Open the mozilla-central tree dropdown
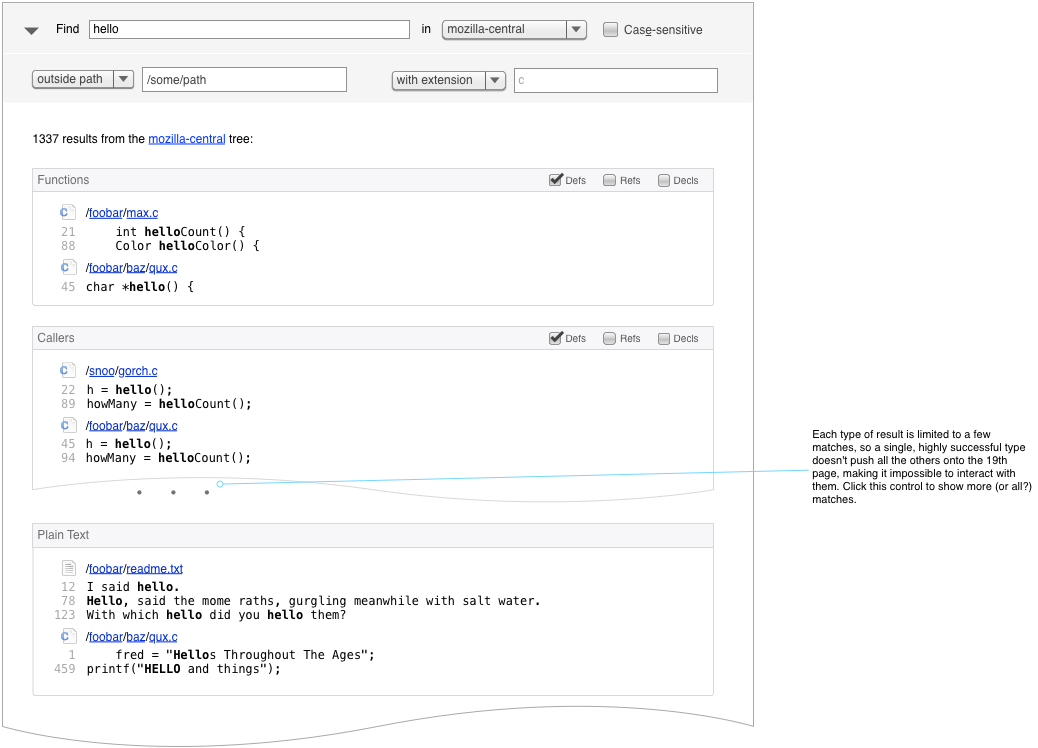This screenshot has width=1038, height=748. pos(514,29)
